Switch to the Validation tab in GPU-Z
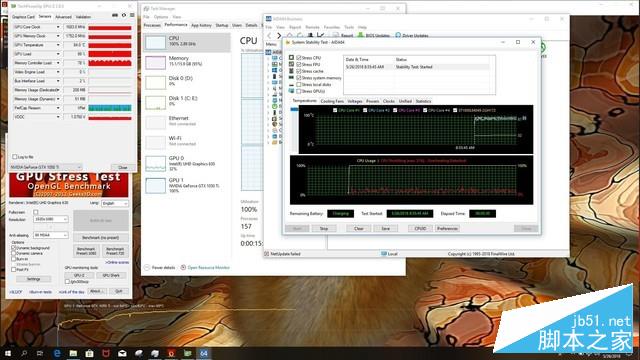 [x=83, y=17]
